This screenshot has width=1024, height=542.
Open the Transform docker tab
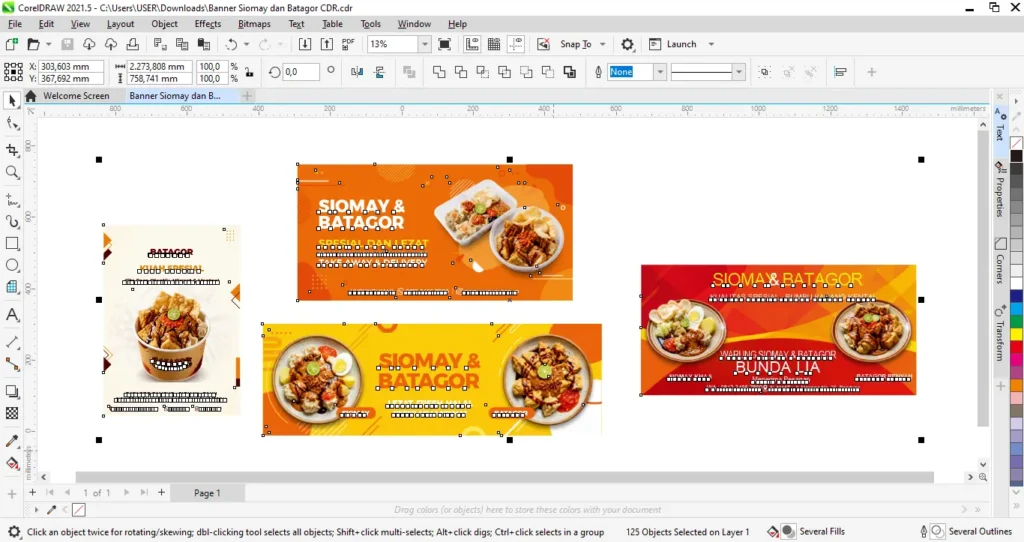tap(1000, 333)
